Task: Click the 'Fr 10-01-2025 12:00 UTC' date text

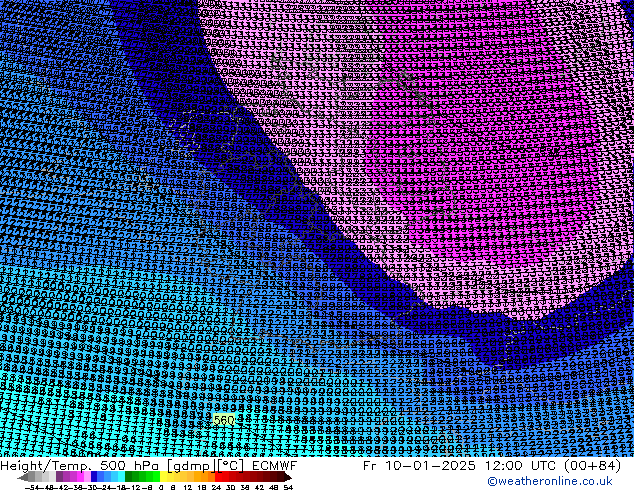Action: click(x=459, y=466)
